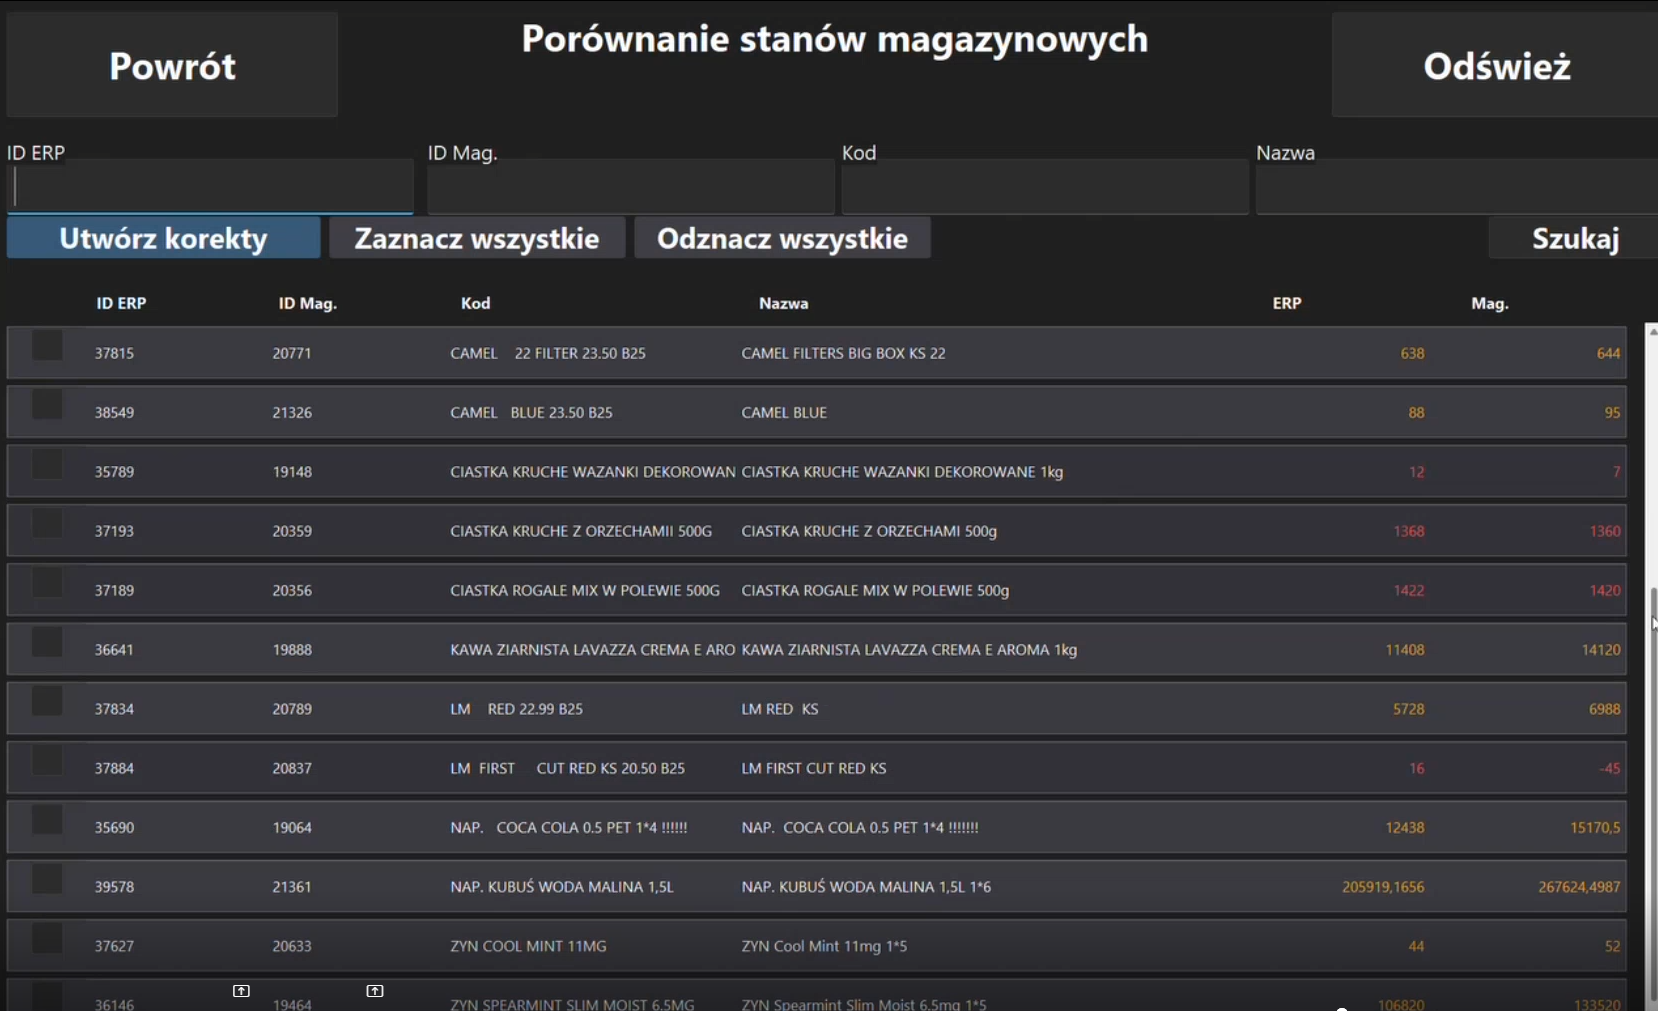This screenshot has width=1658, height=1011.
Task: Click the ID ERP column header
Action: pos(121,303)
